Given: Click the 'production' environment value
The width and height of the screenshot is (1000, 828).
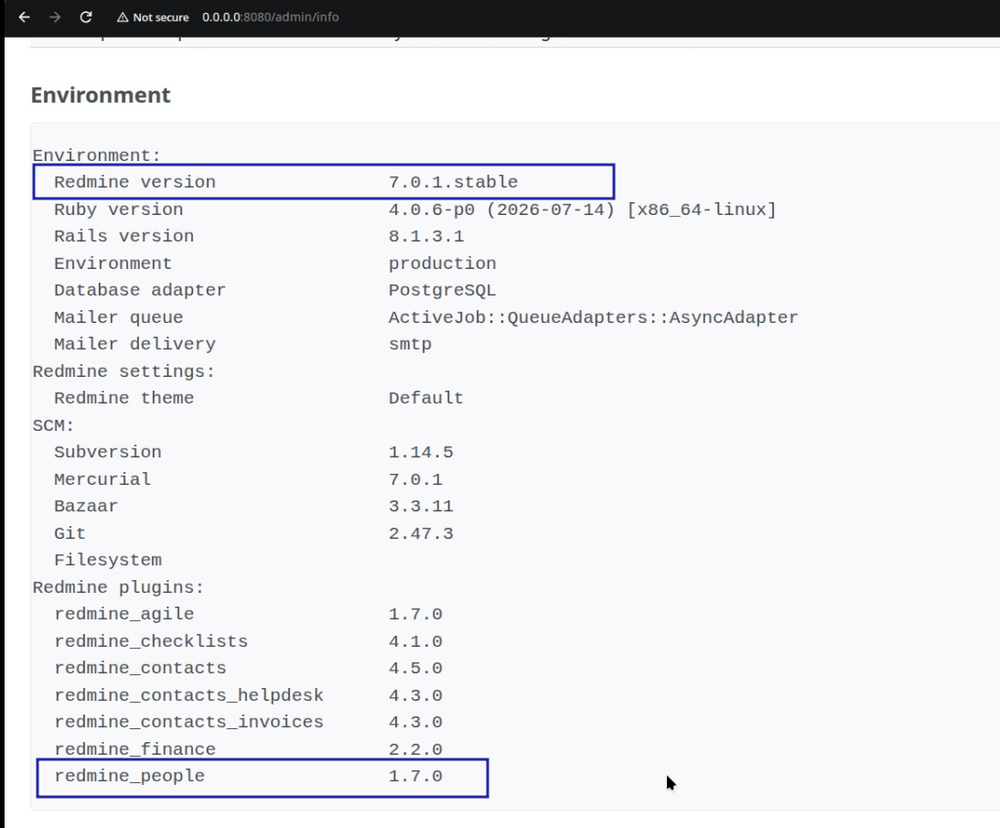Looking at the screenshot, I should (x=442, y=264).
